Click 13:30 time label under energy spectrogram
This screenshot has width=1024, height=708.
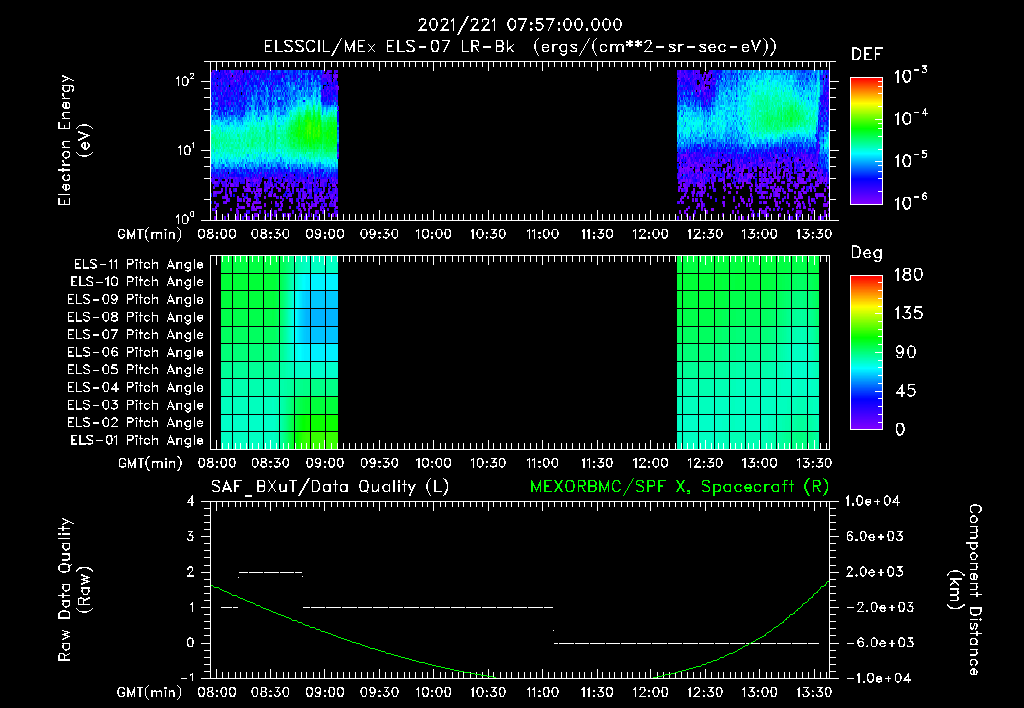click(814, 234)
